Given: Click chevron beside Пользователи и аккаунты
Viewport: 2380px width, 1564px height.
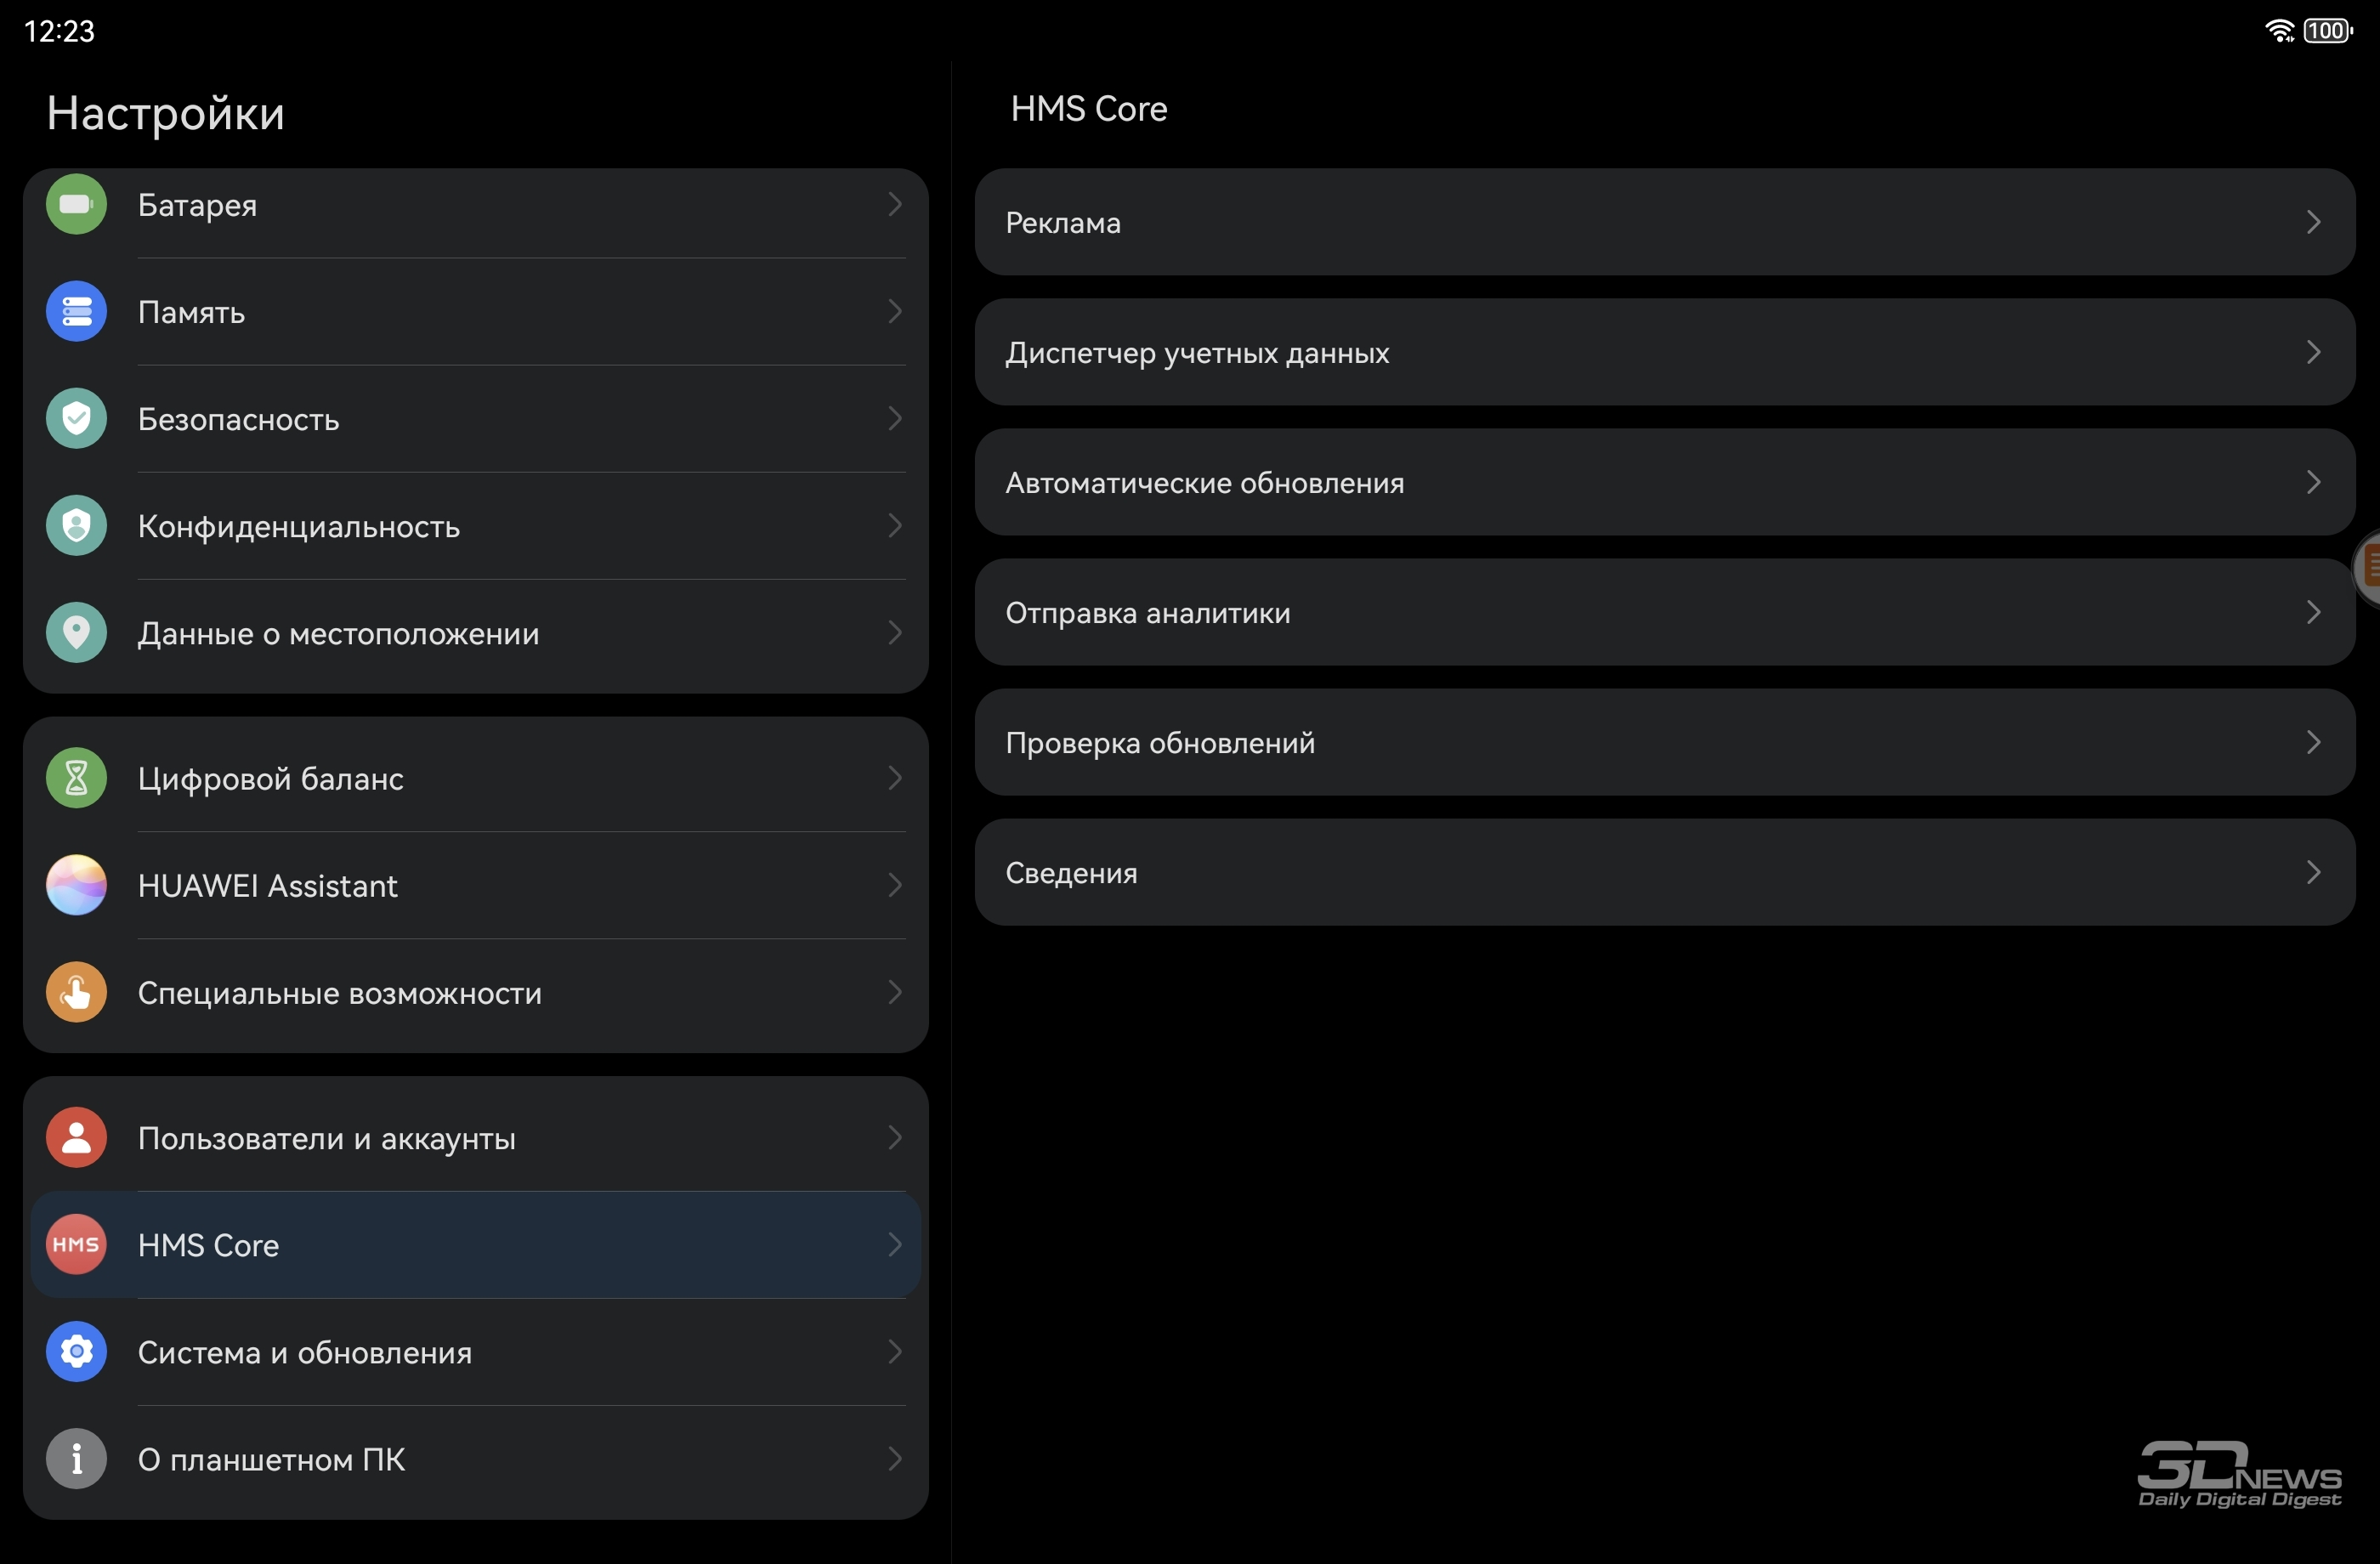Looking at the screenshot, I should (x=895, y=1138).
